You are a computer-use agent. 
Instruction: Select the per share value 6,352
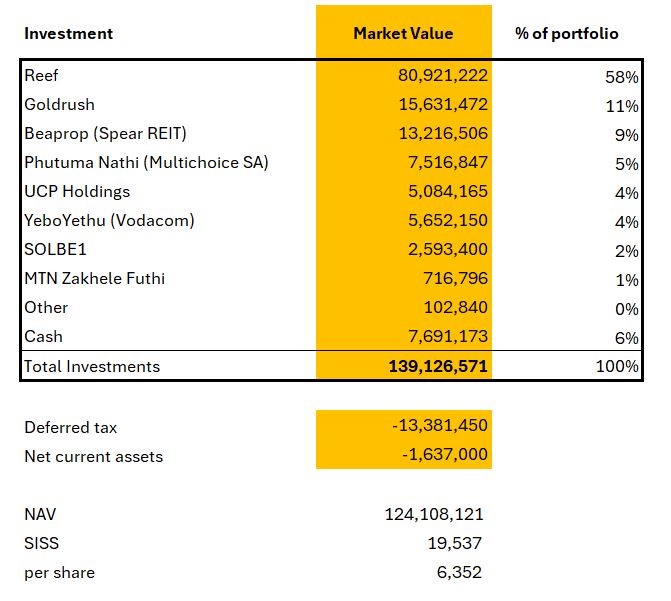[459, 572]
